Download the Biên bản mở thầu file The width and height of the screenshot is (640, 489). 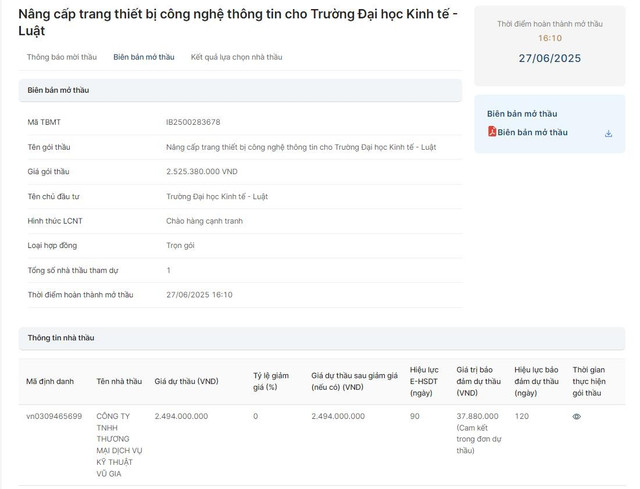point(608,133)
